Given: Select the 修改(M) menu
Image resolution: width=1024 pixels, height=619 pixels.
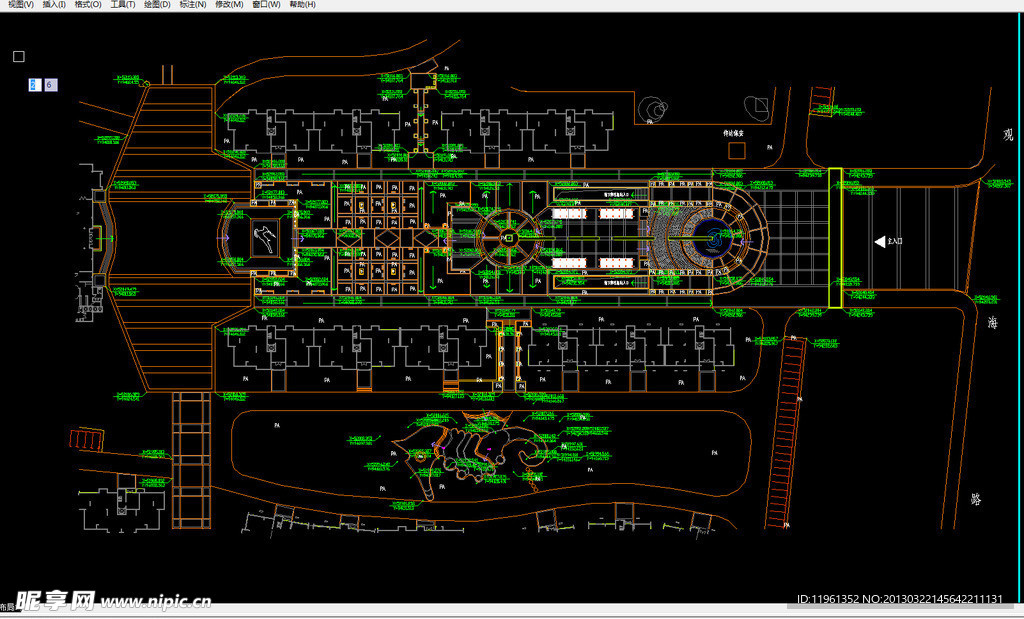Looking at the screenshot, I should click(x=229, y=5).
